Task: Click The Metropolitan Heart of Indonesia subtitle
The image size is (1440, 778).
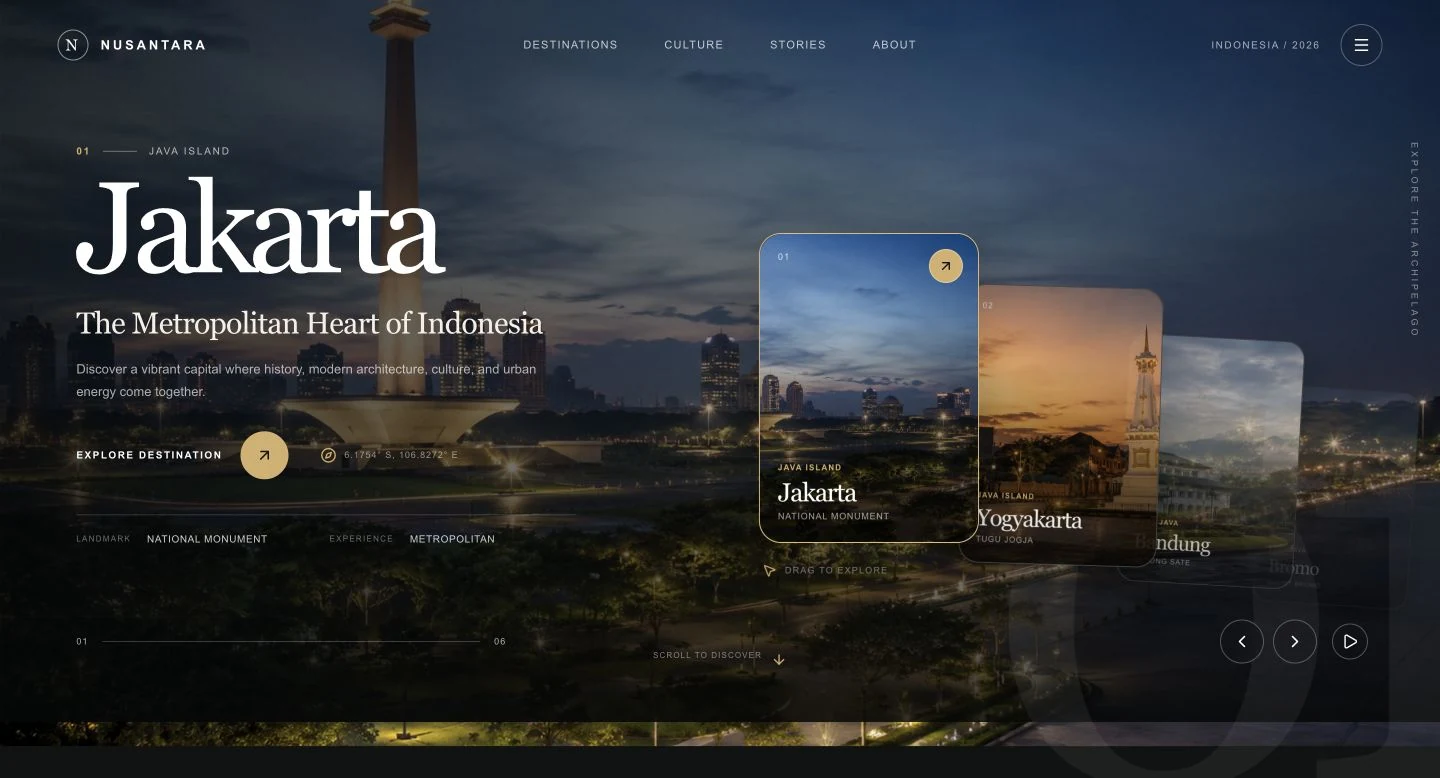Action: [x=310, y=324]
